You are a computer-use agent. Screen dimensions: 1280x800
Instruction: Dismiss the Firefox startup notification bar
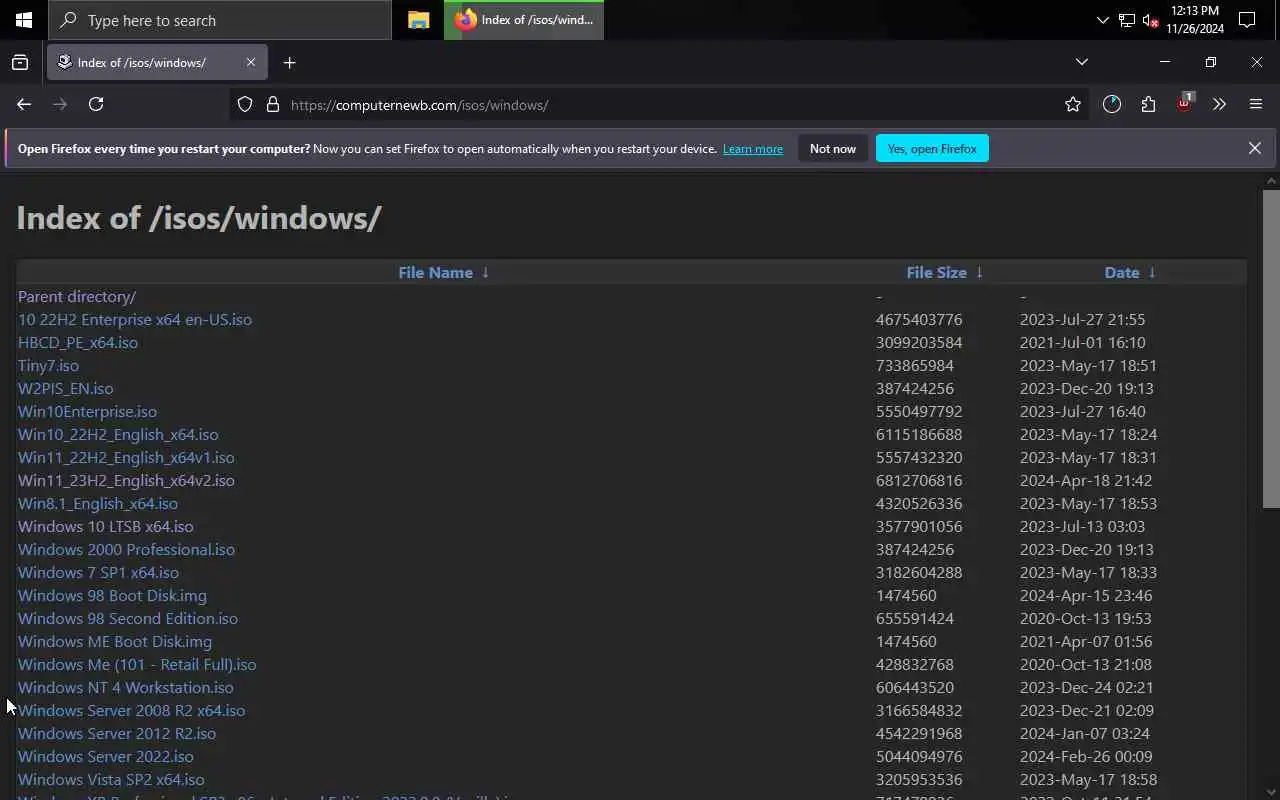tap(1254, 148)
